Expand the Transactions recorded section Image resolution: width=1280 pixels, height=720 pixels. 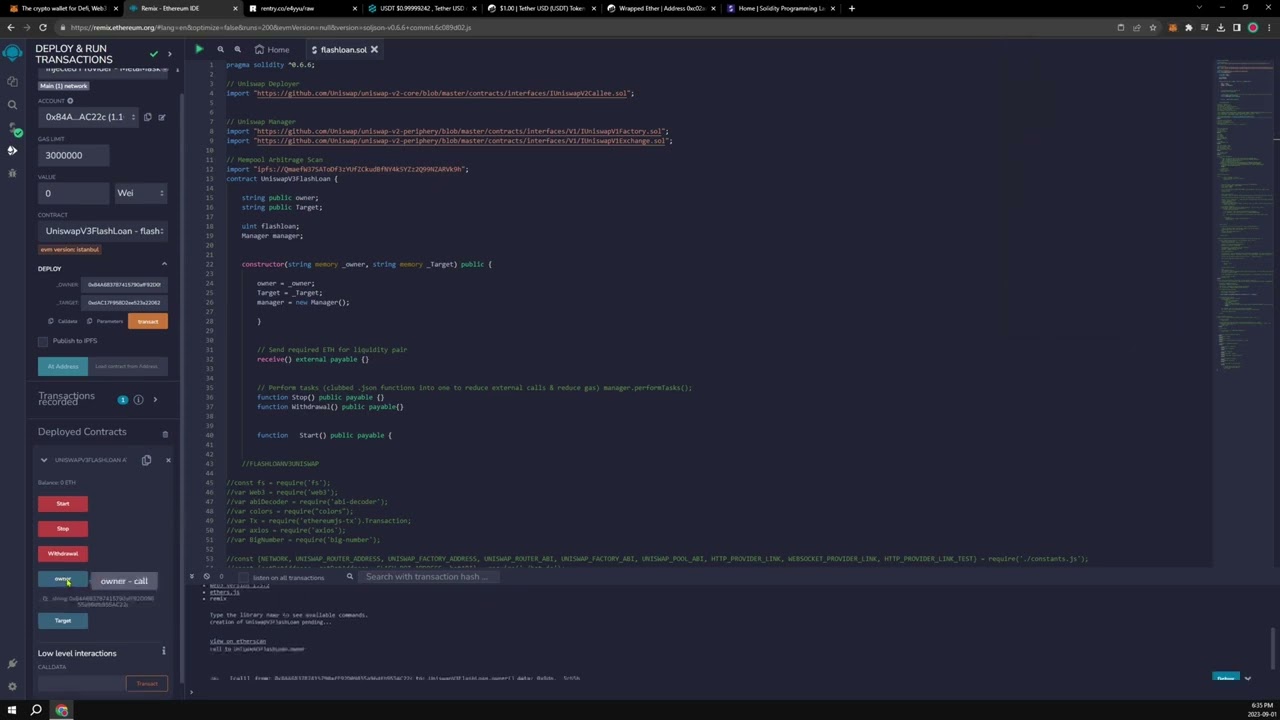(155, 400)
